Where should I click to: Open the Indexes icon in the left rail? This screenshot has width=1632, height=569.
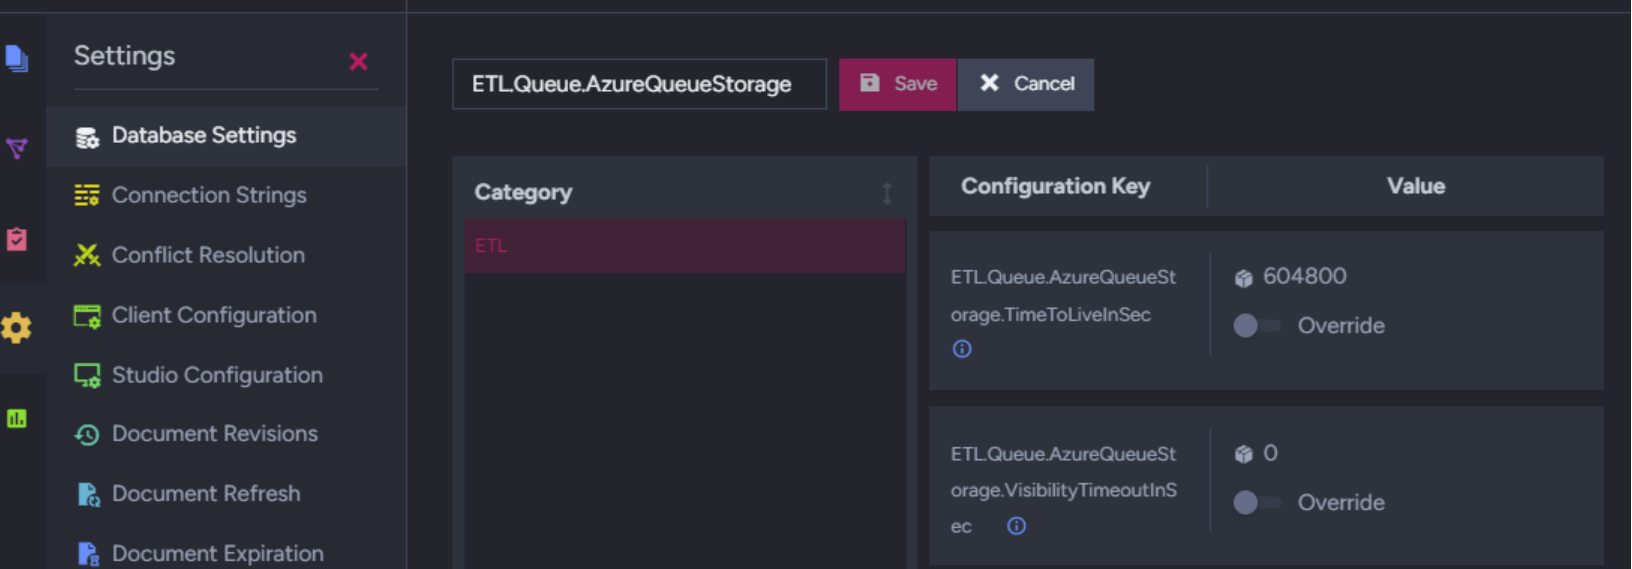point(16,149)
